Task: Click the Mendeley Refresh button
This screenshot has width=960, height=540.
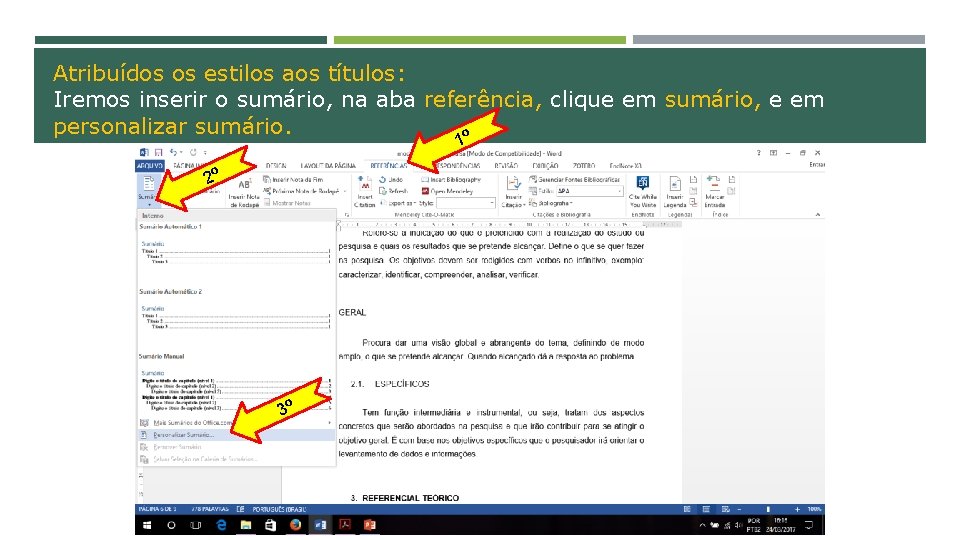Action: [x=394, y=191]
